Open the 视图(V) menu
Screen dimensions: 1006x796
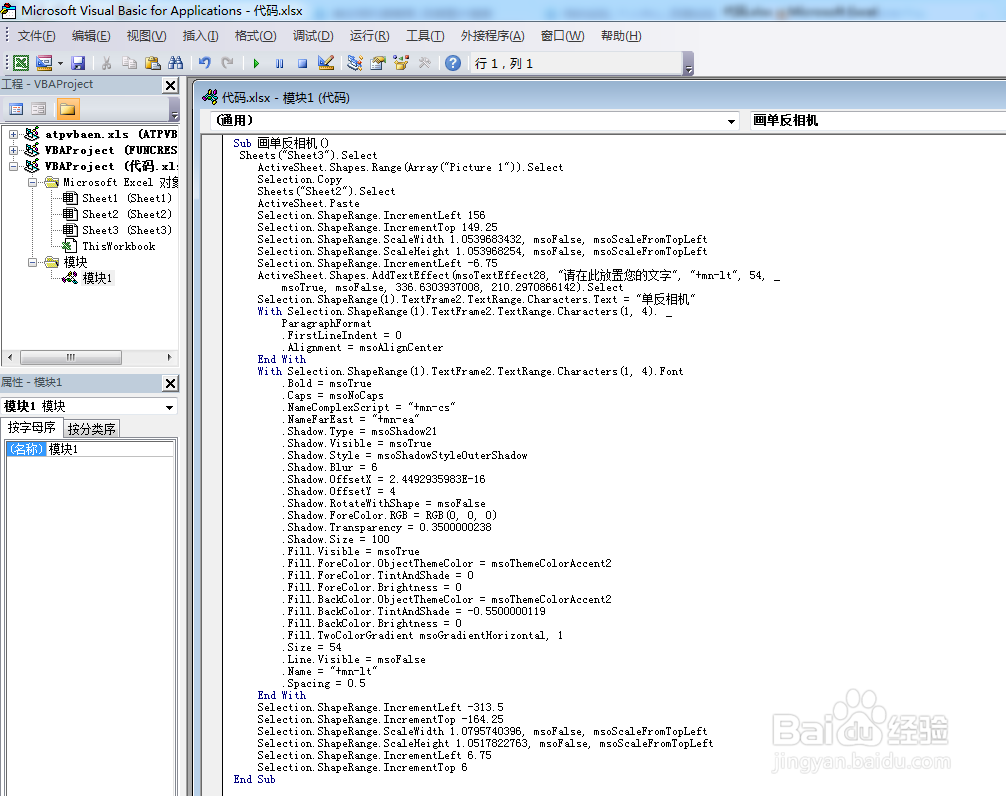[146, 36]
